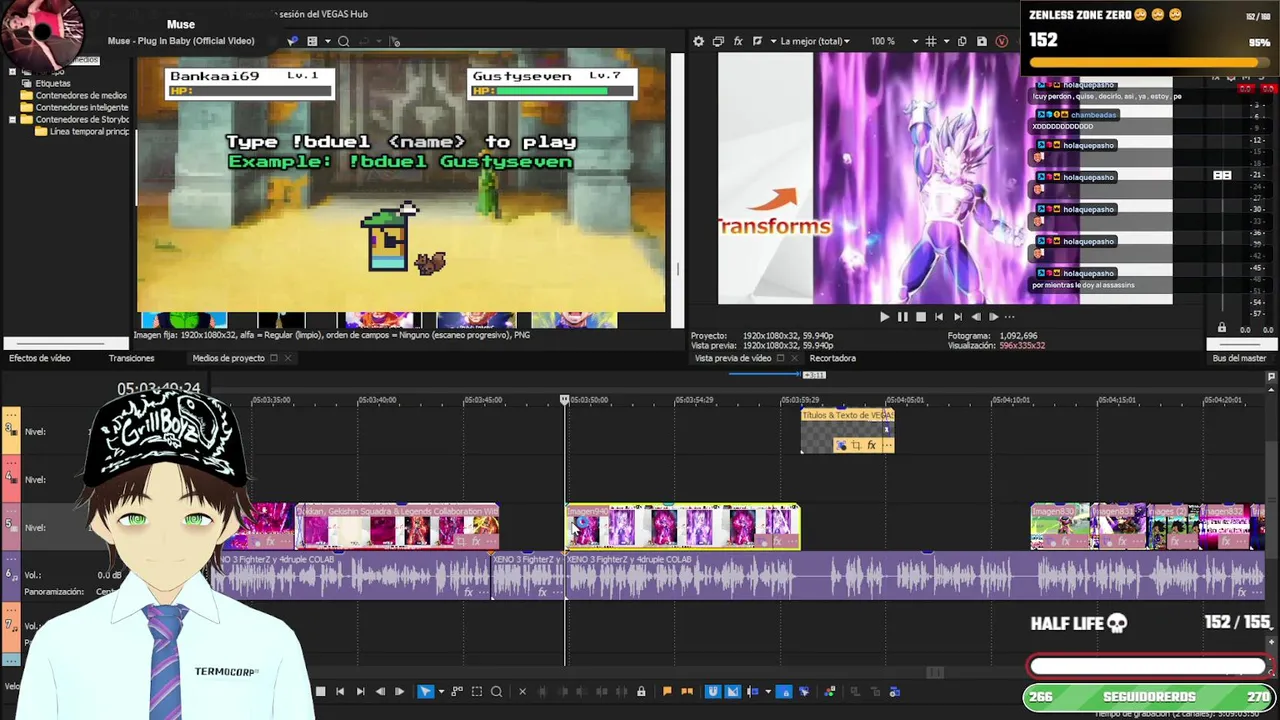This screenshot has height=720, width=1280.
Task: Toggle the auto ripple icon
Action: (753, 691)
